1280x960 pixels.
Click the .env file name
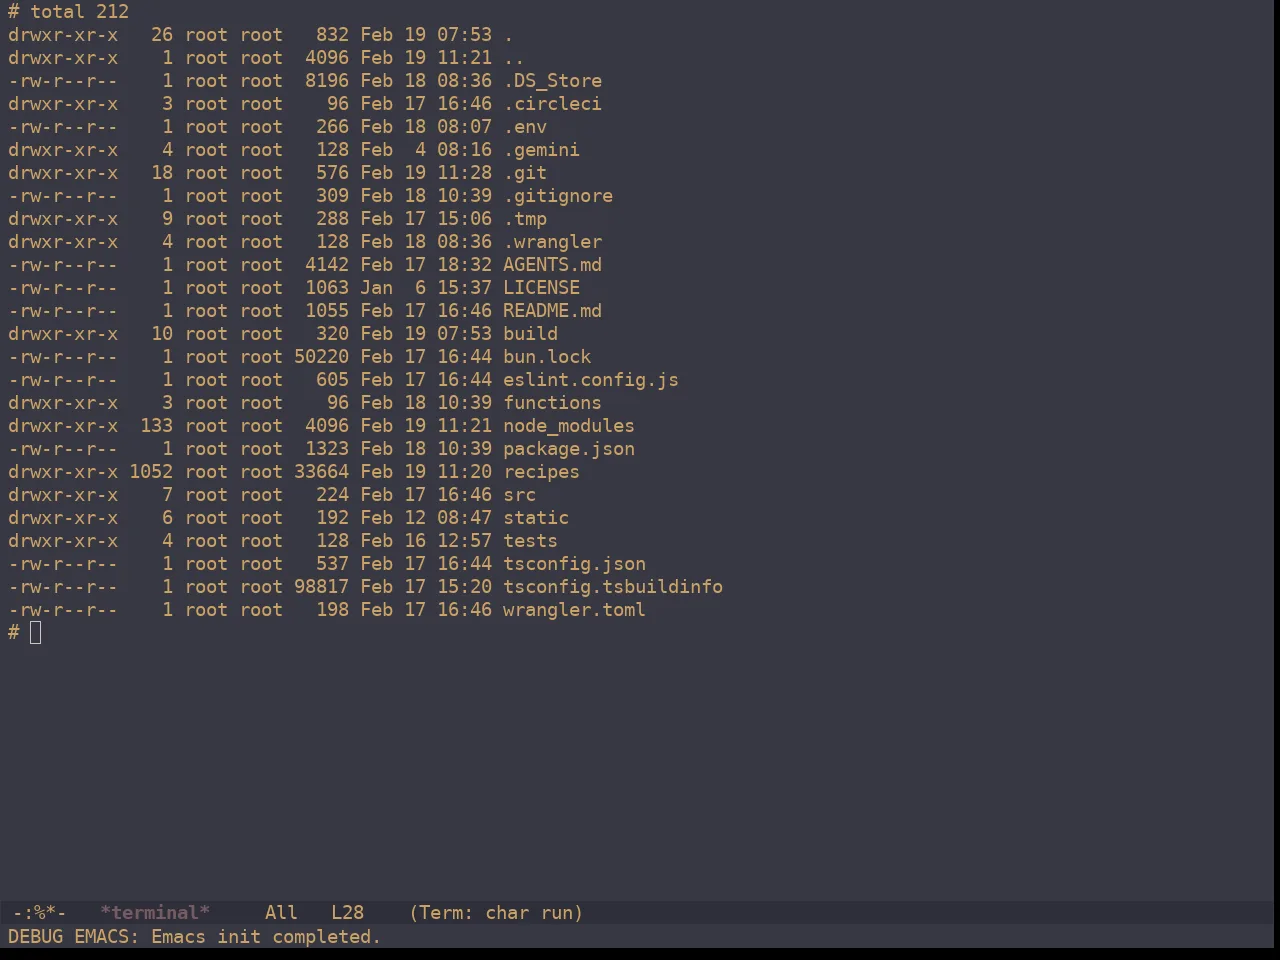tap(525, 127)
